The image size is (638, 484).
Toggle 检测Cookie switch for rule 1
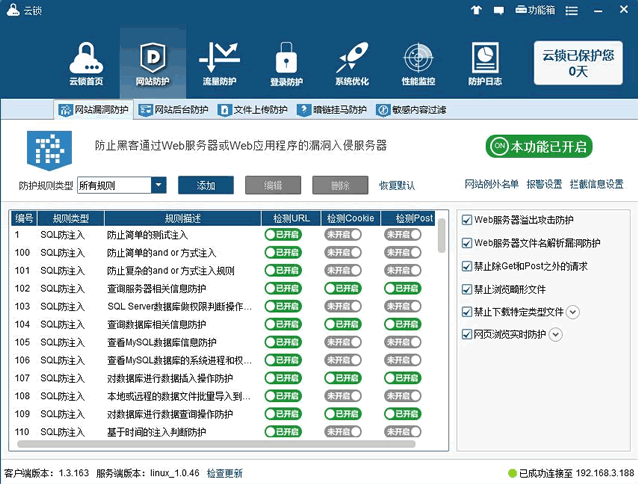pyautogui.click(x=345, y=234)
